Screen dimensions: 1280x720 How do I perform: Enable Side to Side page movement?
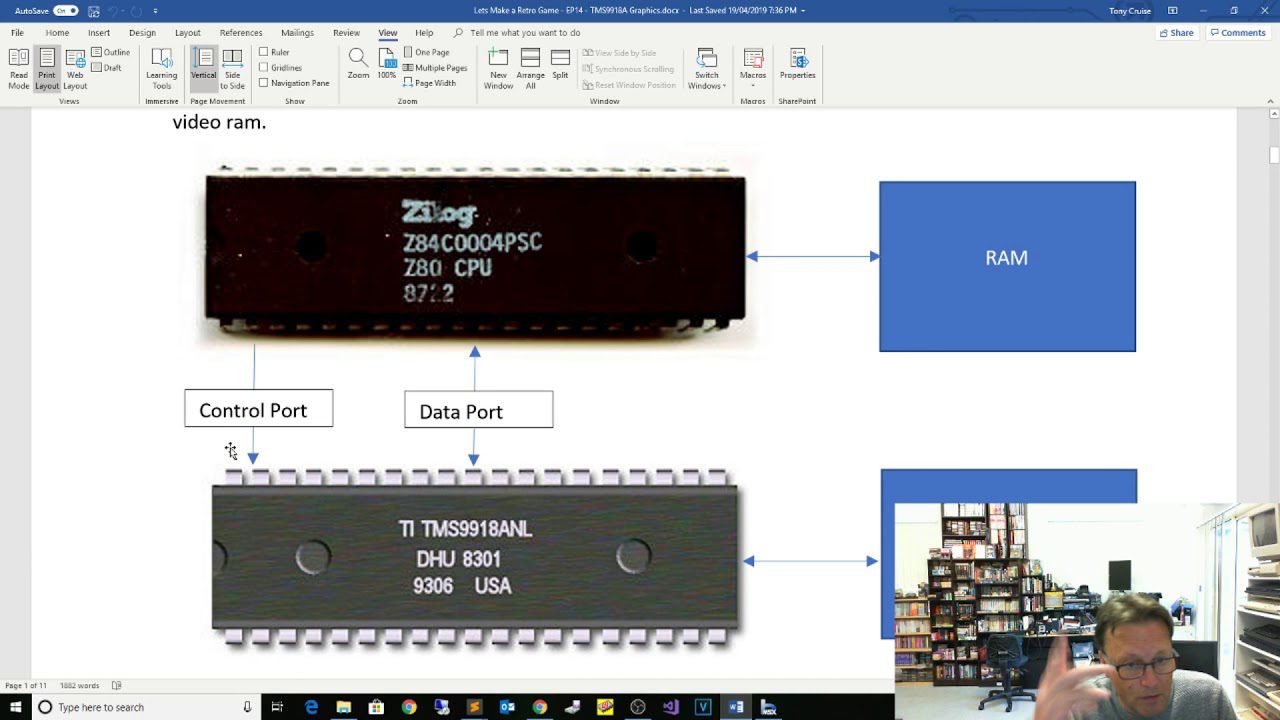[232, 67]
